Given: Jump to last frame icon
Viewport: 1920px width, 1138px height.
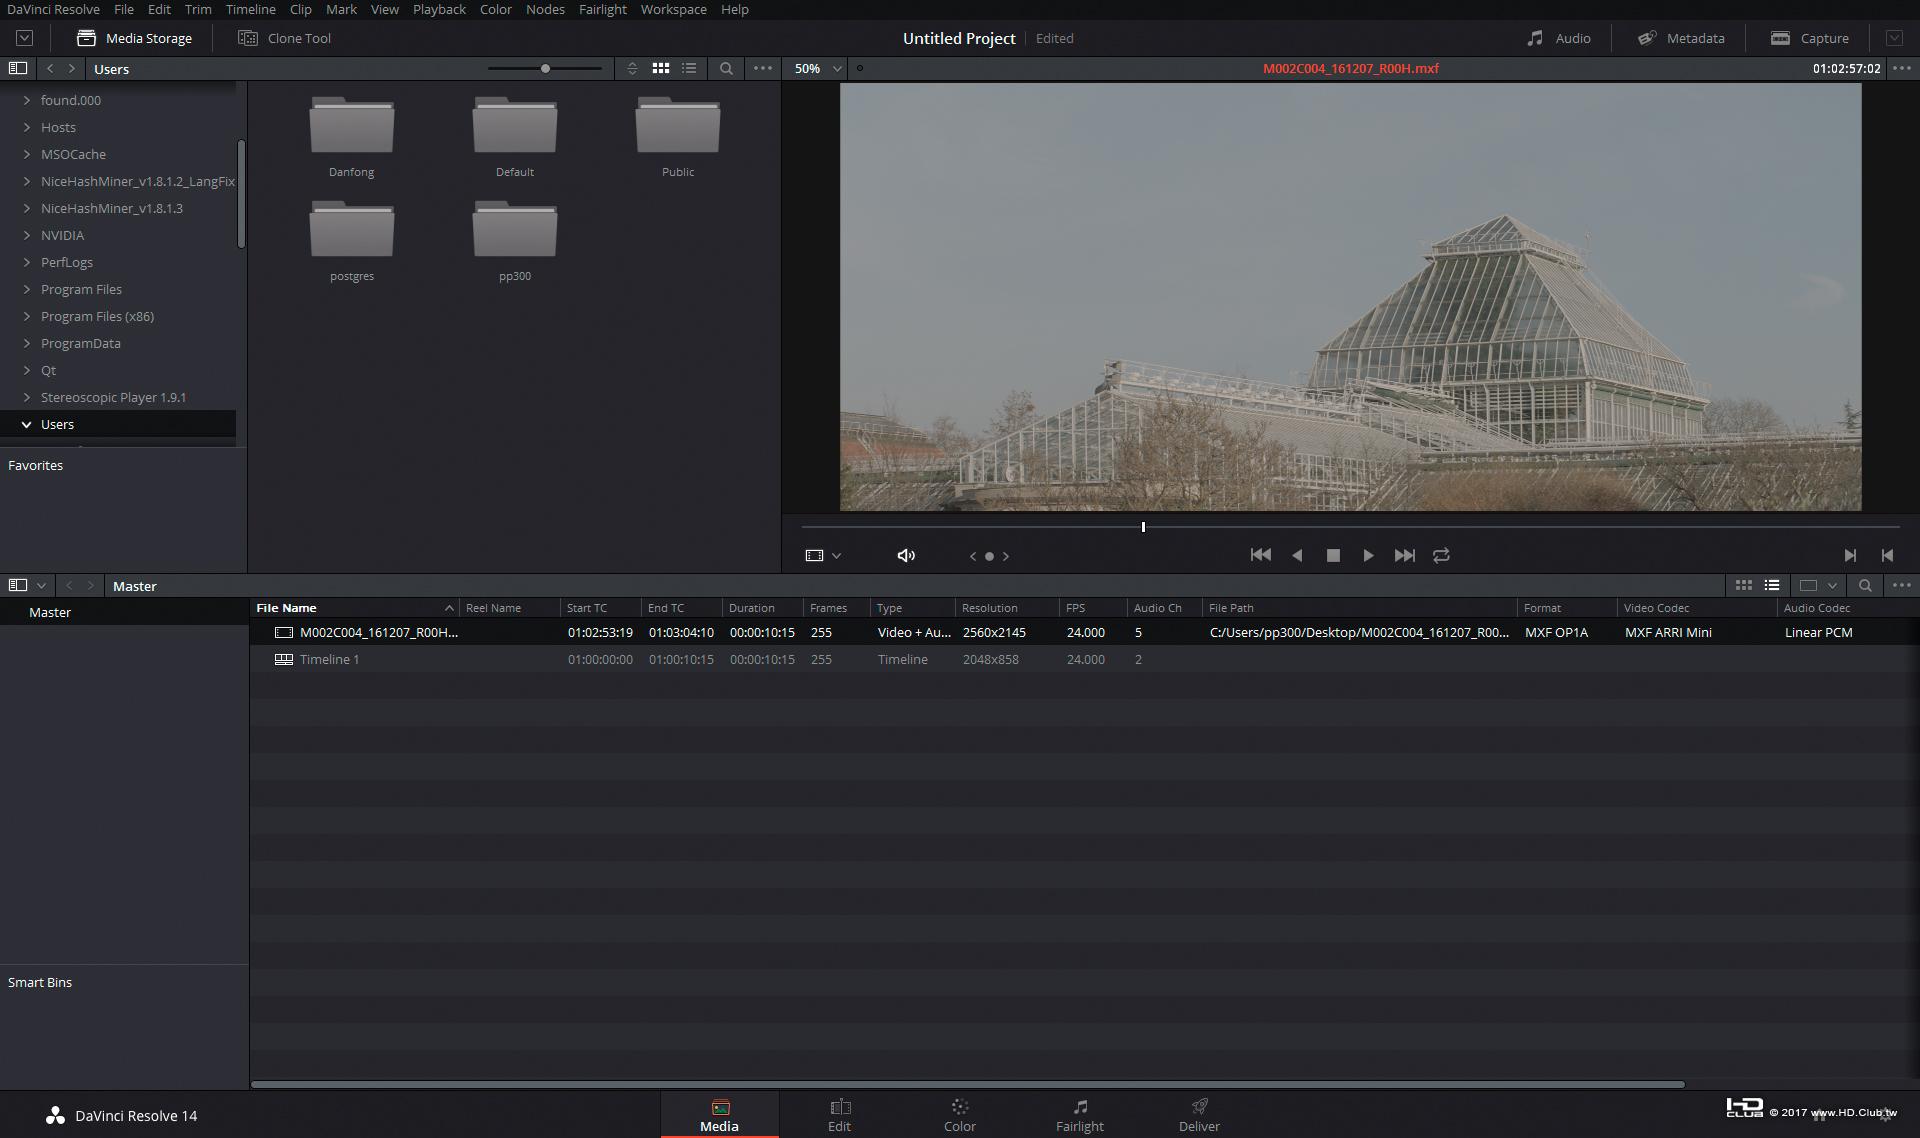Looking at the screenshot, I should [1404, 555].
